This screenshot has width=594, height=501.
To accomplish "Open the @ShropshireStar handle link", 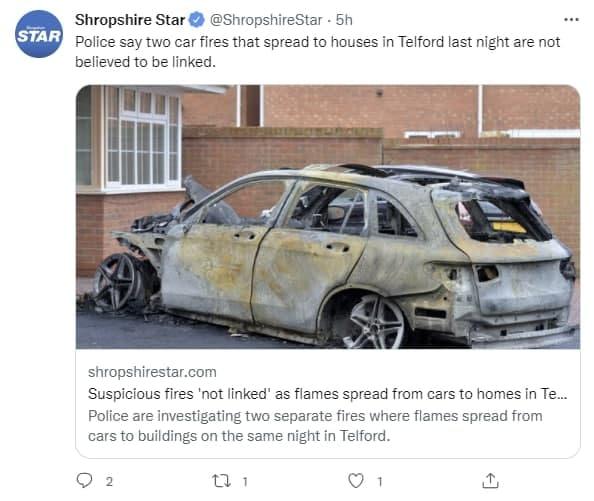I will click(266, 20).
